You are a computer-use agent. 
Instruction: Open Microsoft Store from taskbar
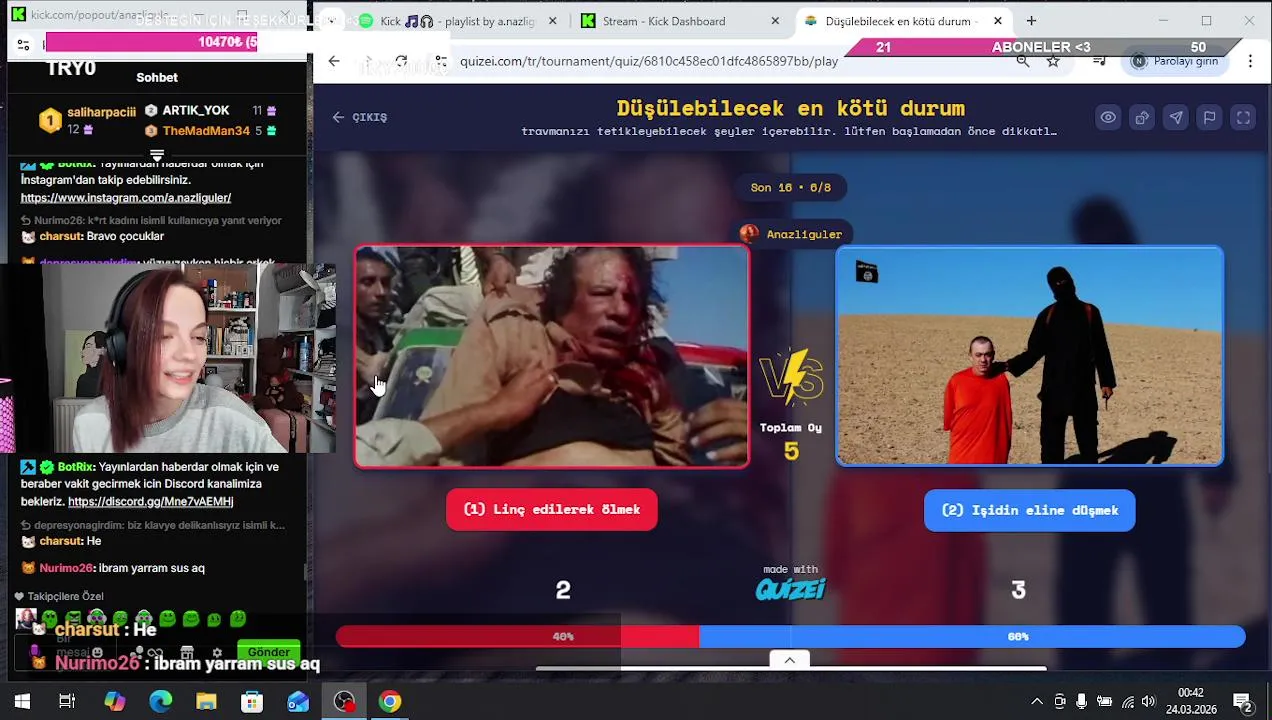[252, 702]
